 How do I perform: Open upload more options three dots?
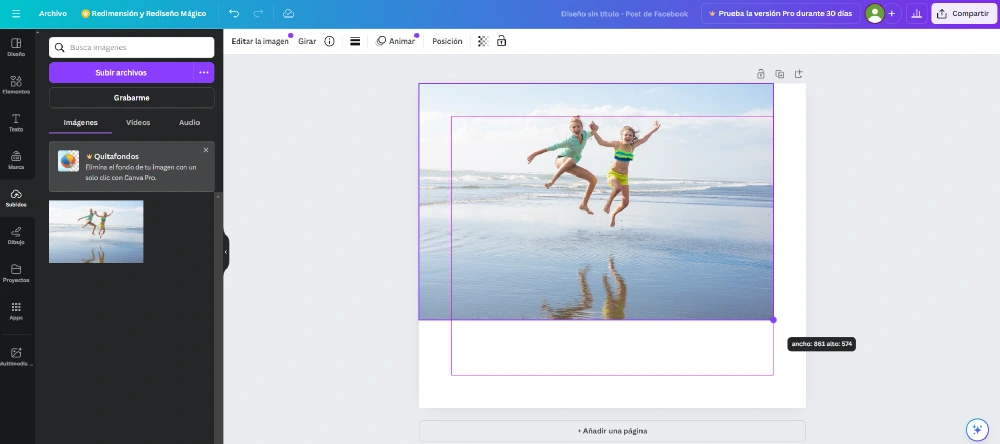204,73
